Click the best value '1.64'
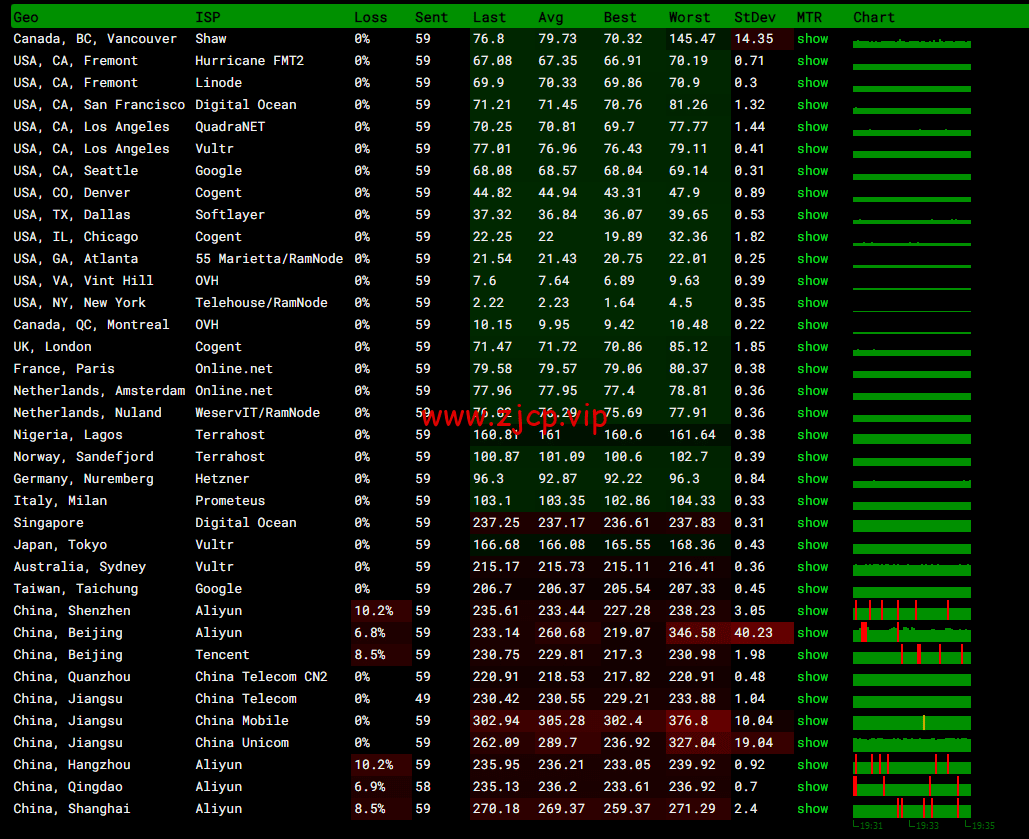1029x839 pixels. tap(620, 303)
